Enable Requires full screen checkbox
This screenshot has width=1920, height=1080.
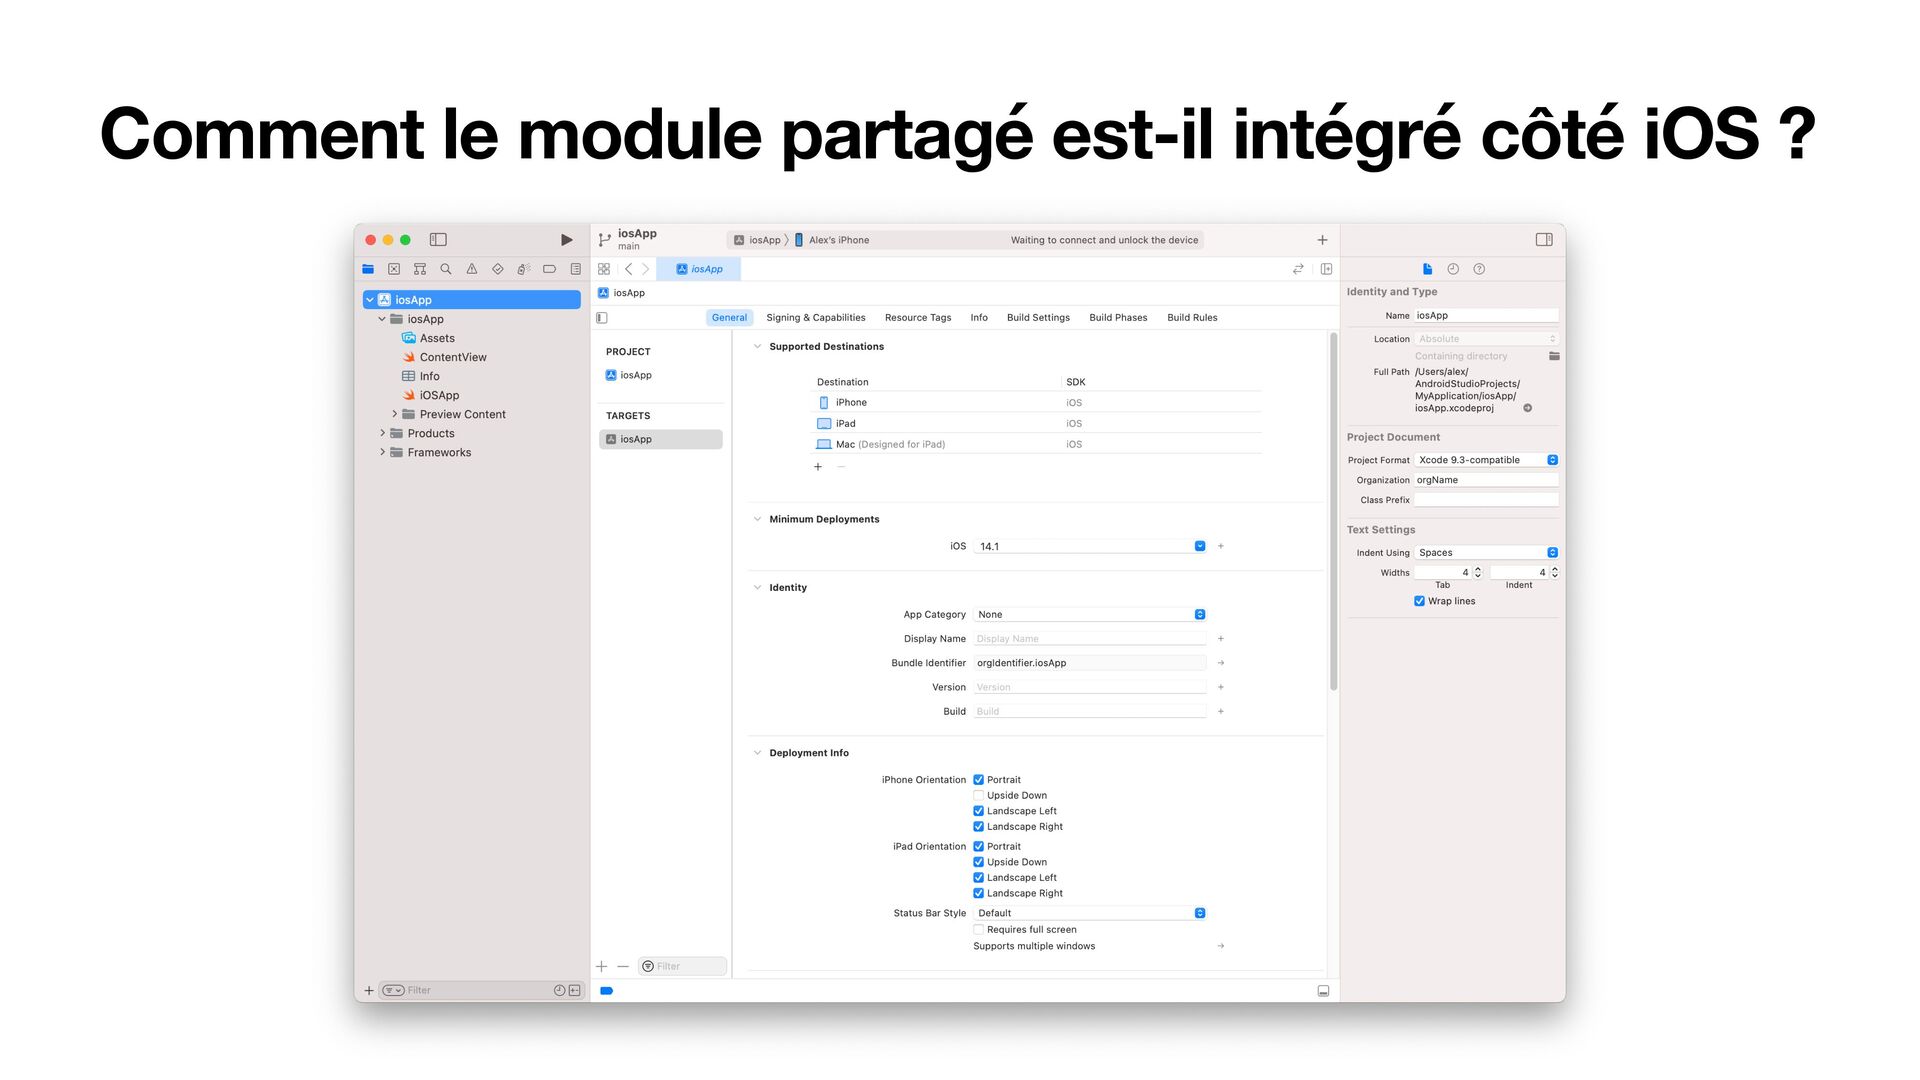[x=979, y=930]
